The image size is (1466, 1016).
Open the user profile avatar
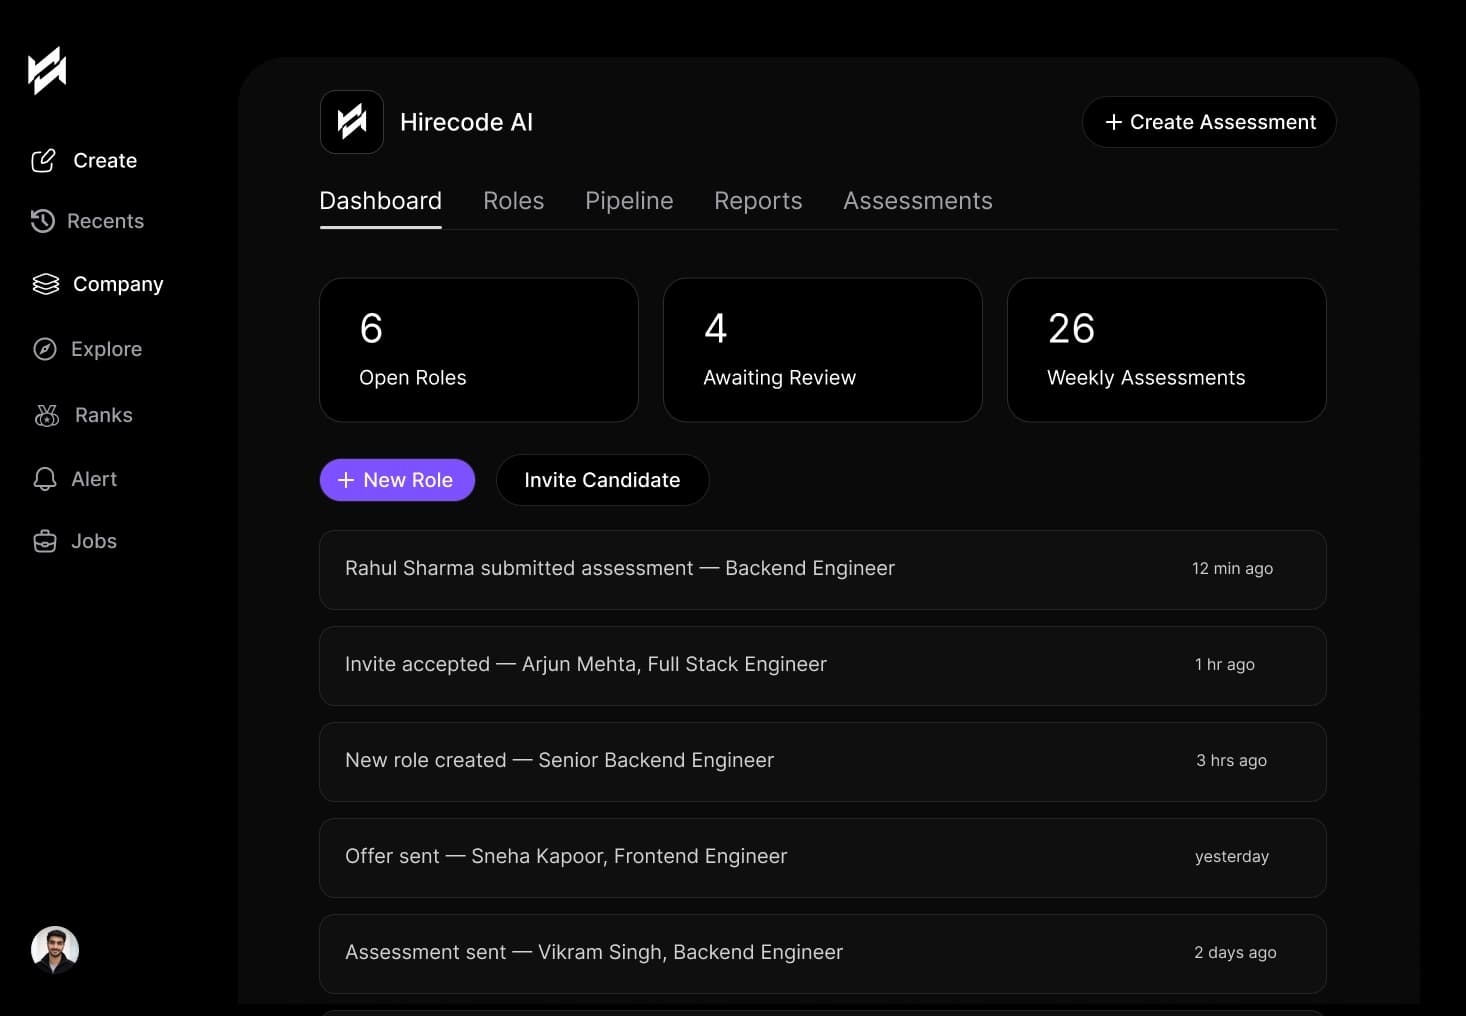coord(55,950)
